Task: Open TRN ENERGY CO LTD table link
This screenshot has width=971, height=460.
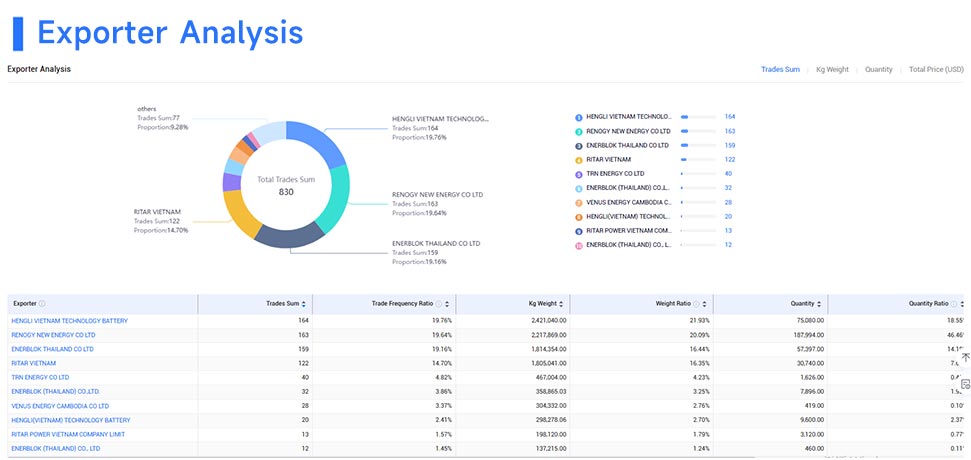Action: coord(40,378)
